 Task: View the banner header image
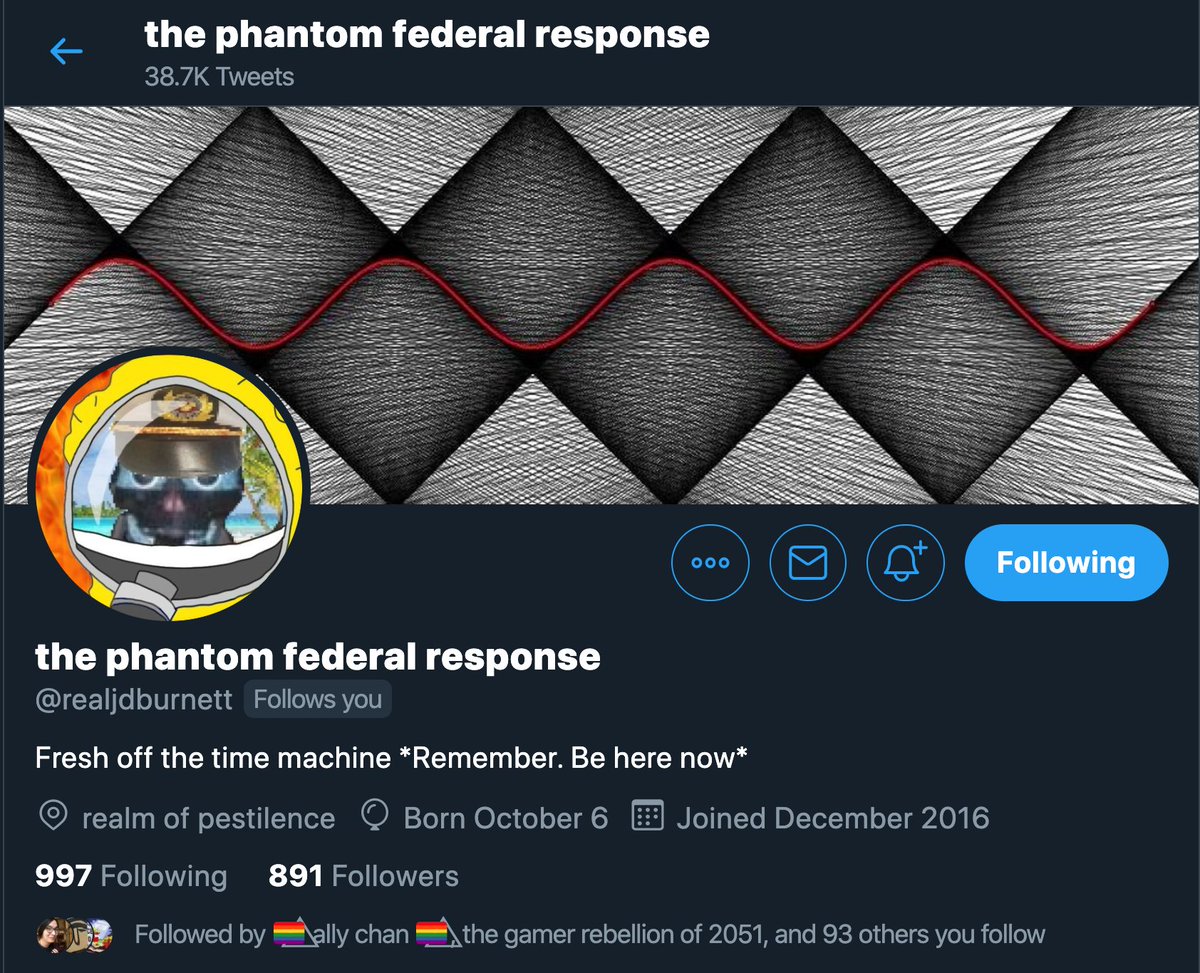(600, 305)
